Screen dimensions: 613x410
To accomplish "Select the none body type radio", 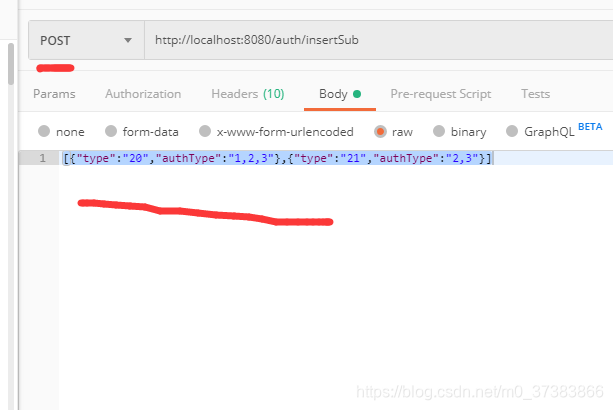I will point(44,131).
